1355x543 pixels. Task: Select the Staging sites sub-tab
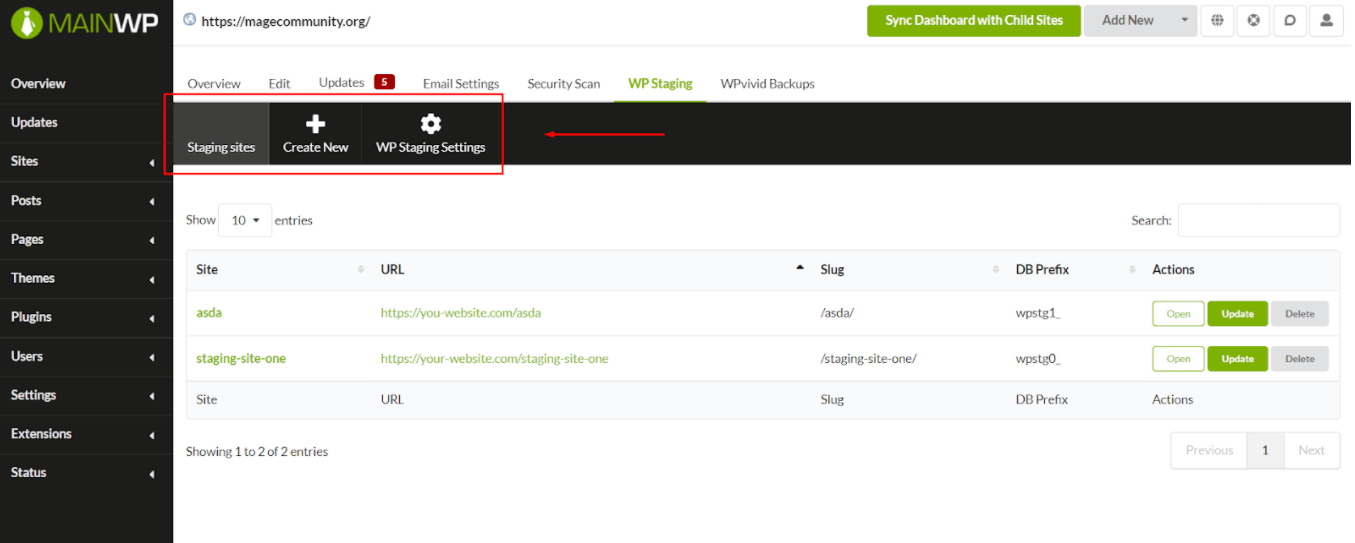221,134
